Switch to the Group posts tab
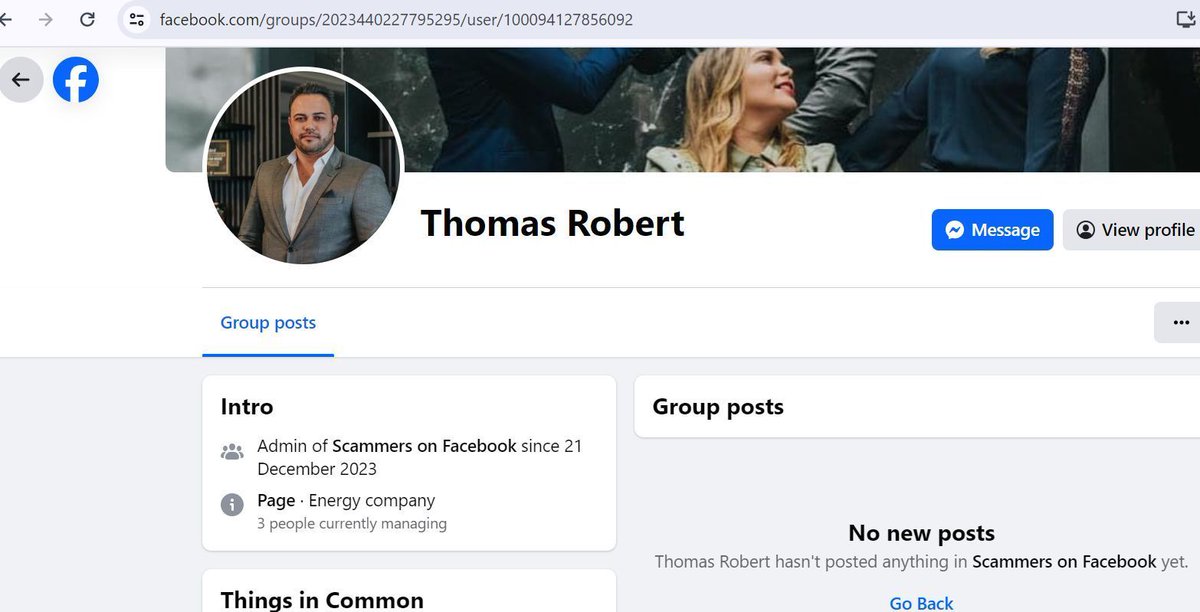The width and height of the screenshot is (1200, 612). [267, 322]
